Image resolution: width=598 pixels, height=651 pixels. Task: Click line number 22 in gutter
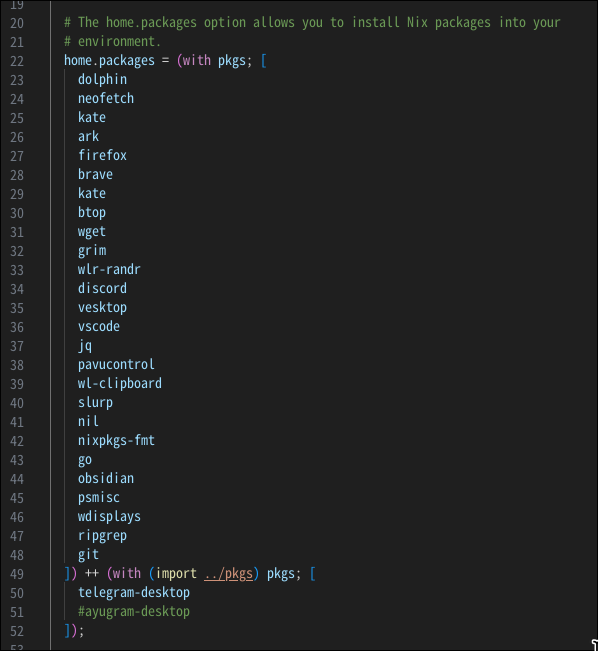point(17,61)
